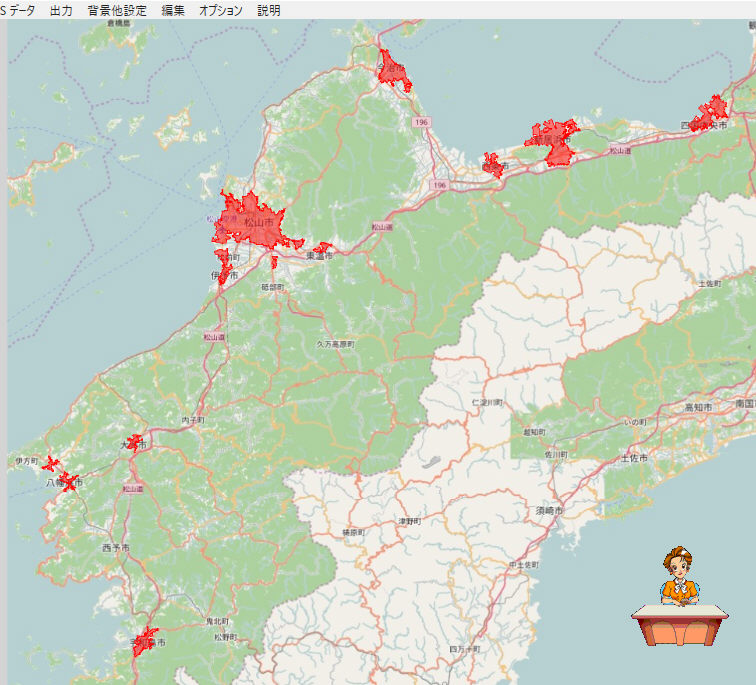The width and height of the screenshot is (756, 685).
Task: Select the red 新居浜市 polygon
Action: [552, 140]
